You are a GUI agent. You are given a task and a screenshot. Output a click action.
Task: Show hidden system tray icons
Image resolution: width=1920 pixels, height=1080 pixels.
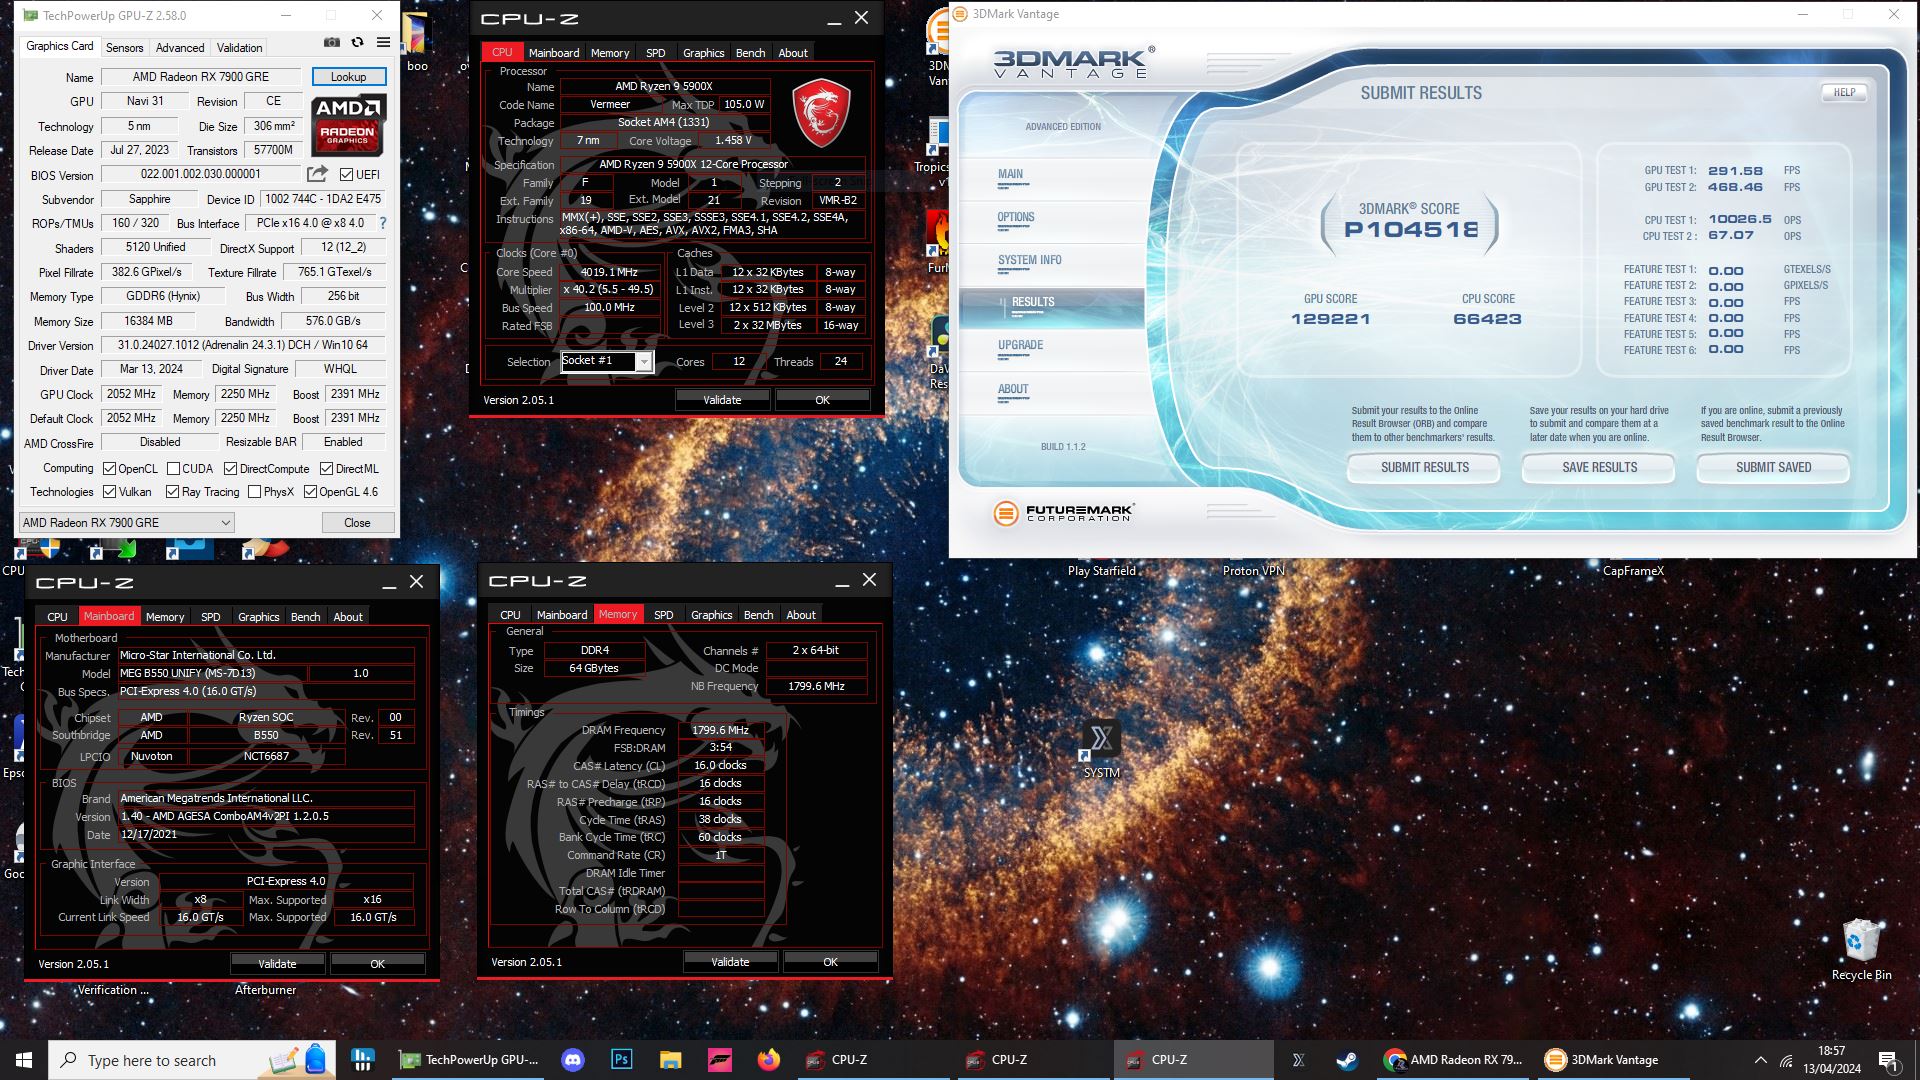click(x=1760, y=1060)
